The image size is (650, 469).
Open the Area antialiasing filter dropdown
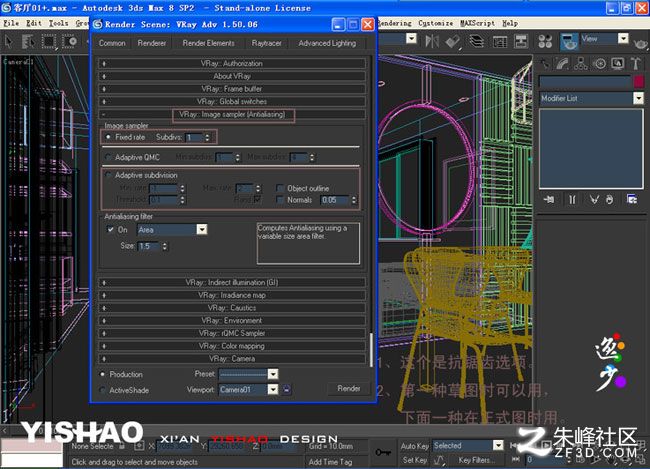tap(201, 229)
